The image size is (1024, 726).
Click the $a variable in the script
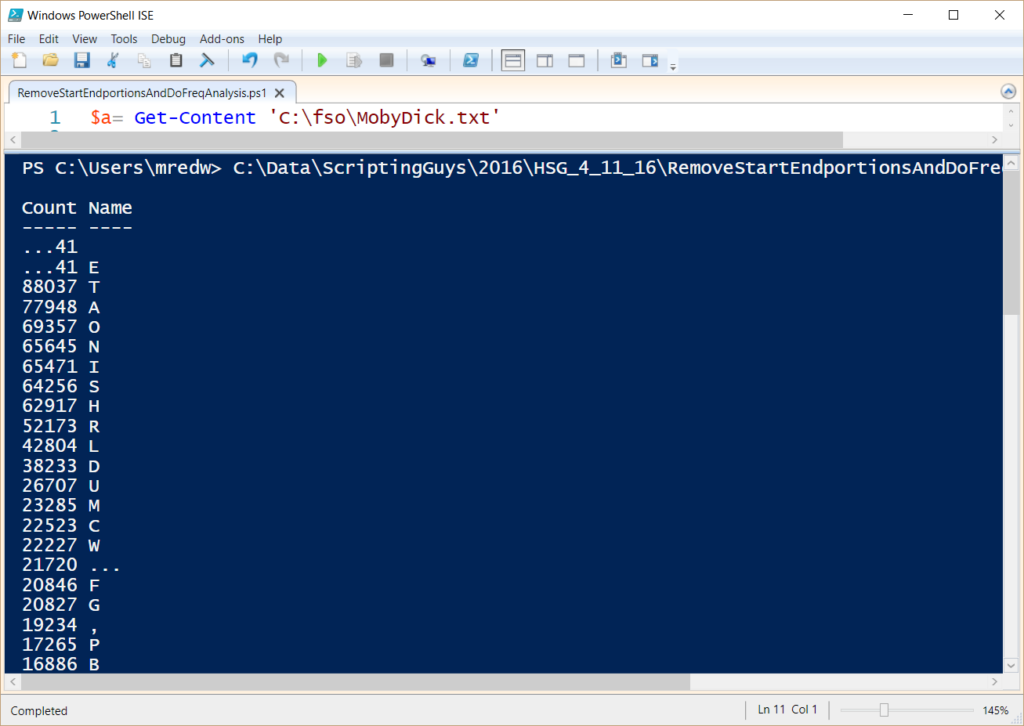[x=101, y=118]
